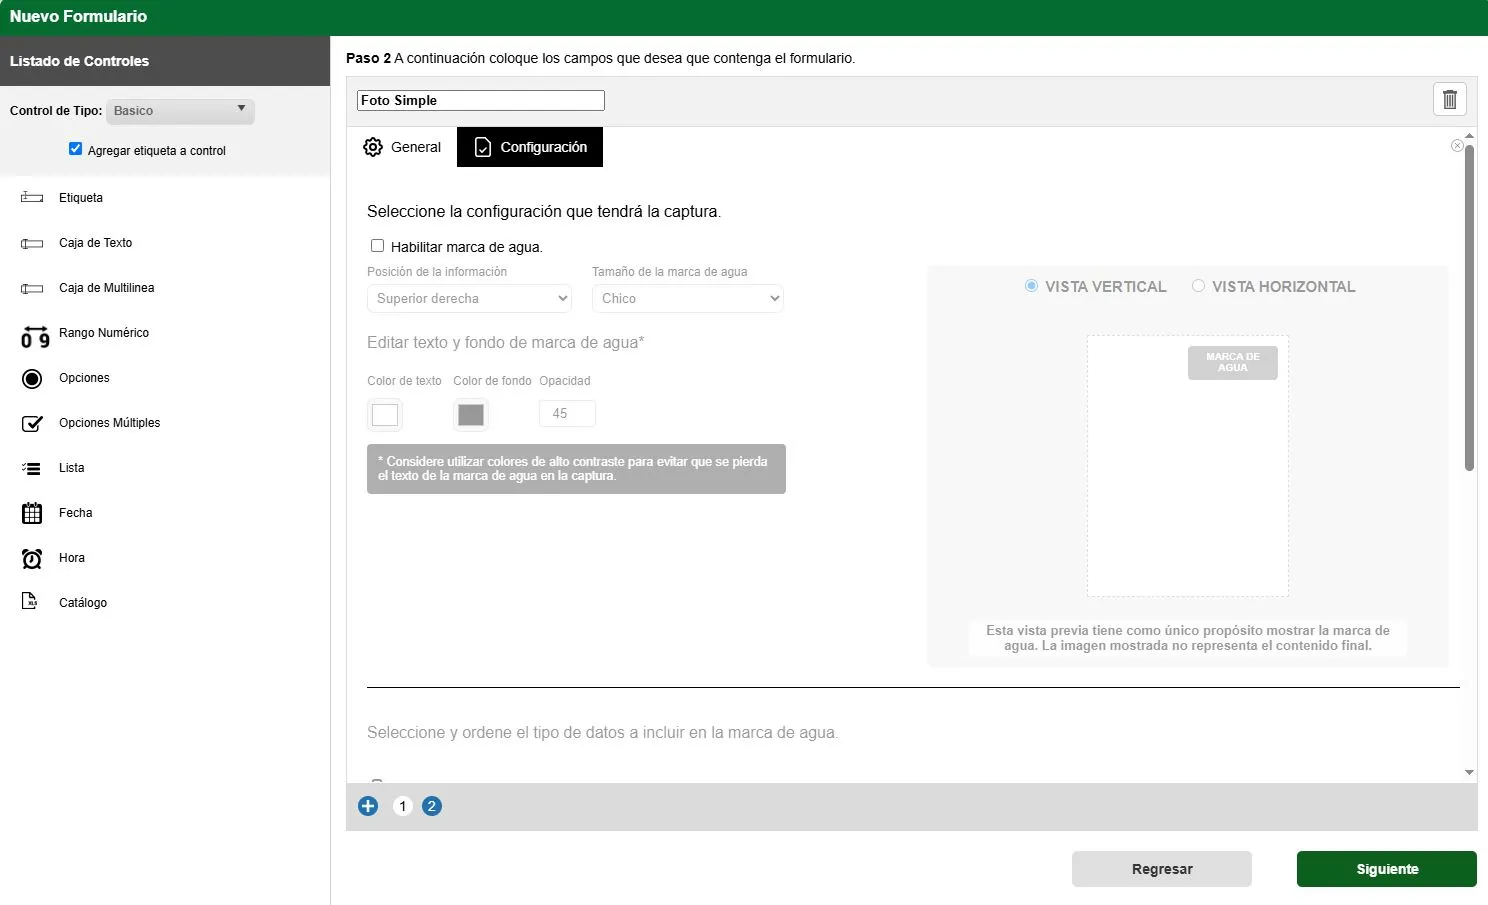Switch to the General tab

pyautogui.click(x=402, y=147)
